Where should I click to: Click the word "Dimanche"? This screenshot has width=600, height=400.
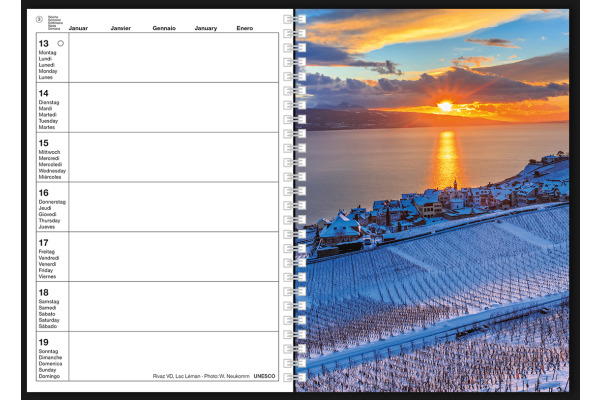[51, 358]
